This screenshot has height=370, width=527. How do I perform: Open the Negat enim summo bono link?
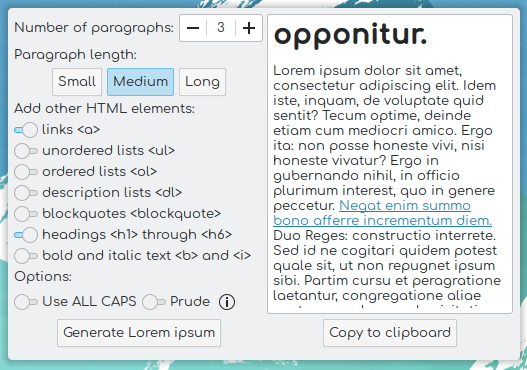pyautogui.click(x=382, y=213)
